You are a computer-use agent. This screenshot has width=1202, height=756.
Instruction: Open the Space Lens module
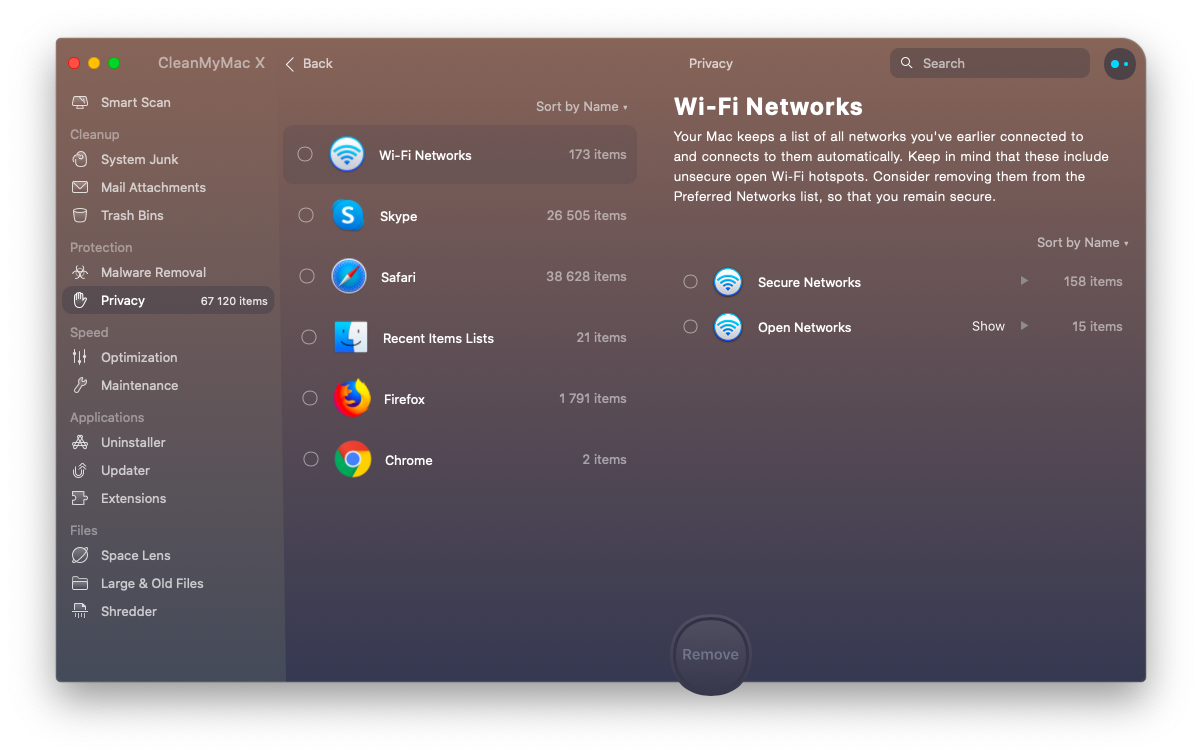click(135, 555)
